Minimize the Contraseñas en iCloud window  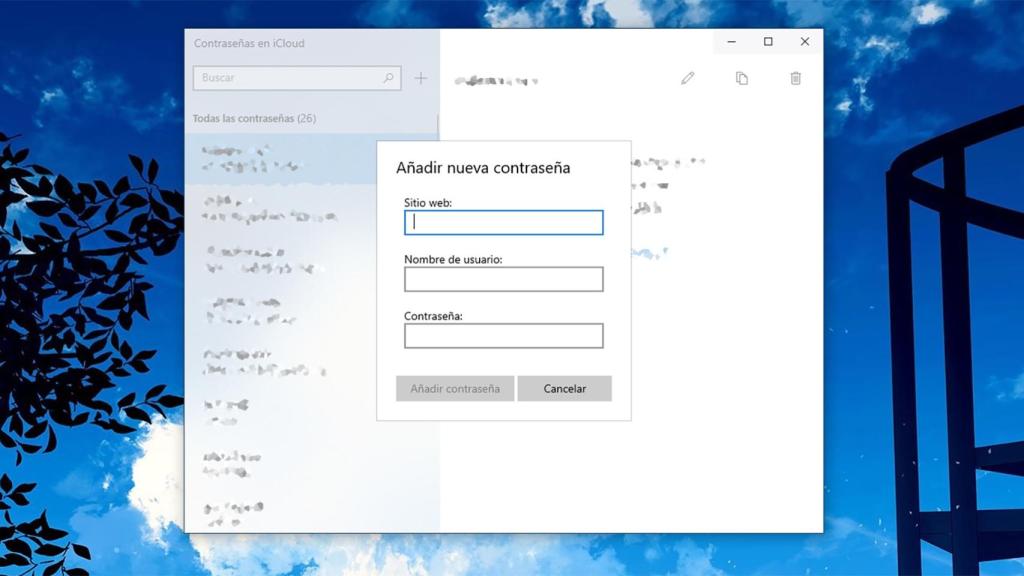(731, 41)
